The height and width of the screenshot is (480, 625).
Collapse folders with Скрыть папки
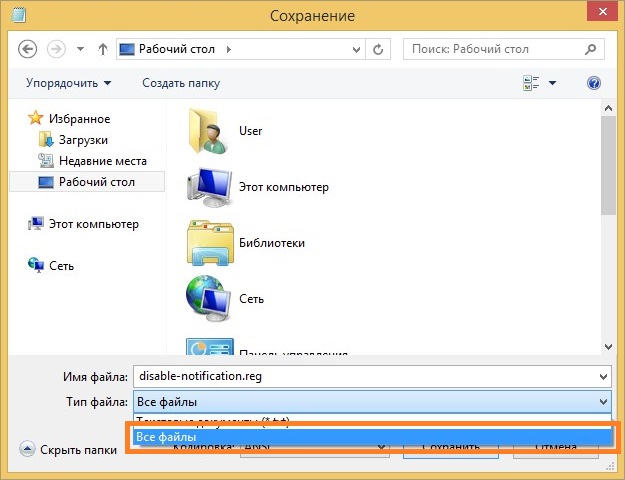point(68,450)
